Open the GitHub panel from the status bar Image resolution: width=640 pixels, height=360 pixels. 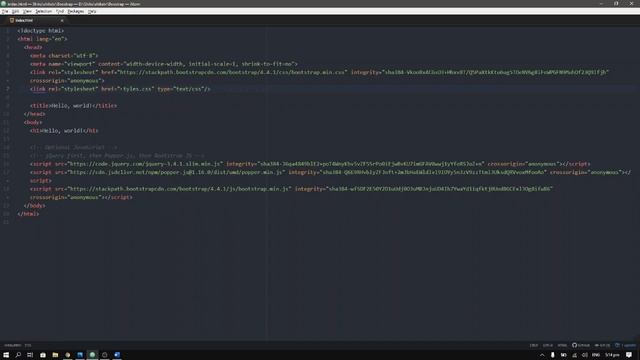click(581, 345)
